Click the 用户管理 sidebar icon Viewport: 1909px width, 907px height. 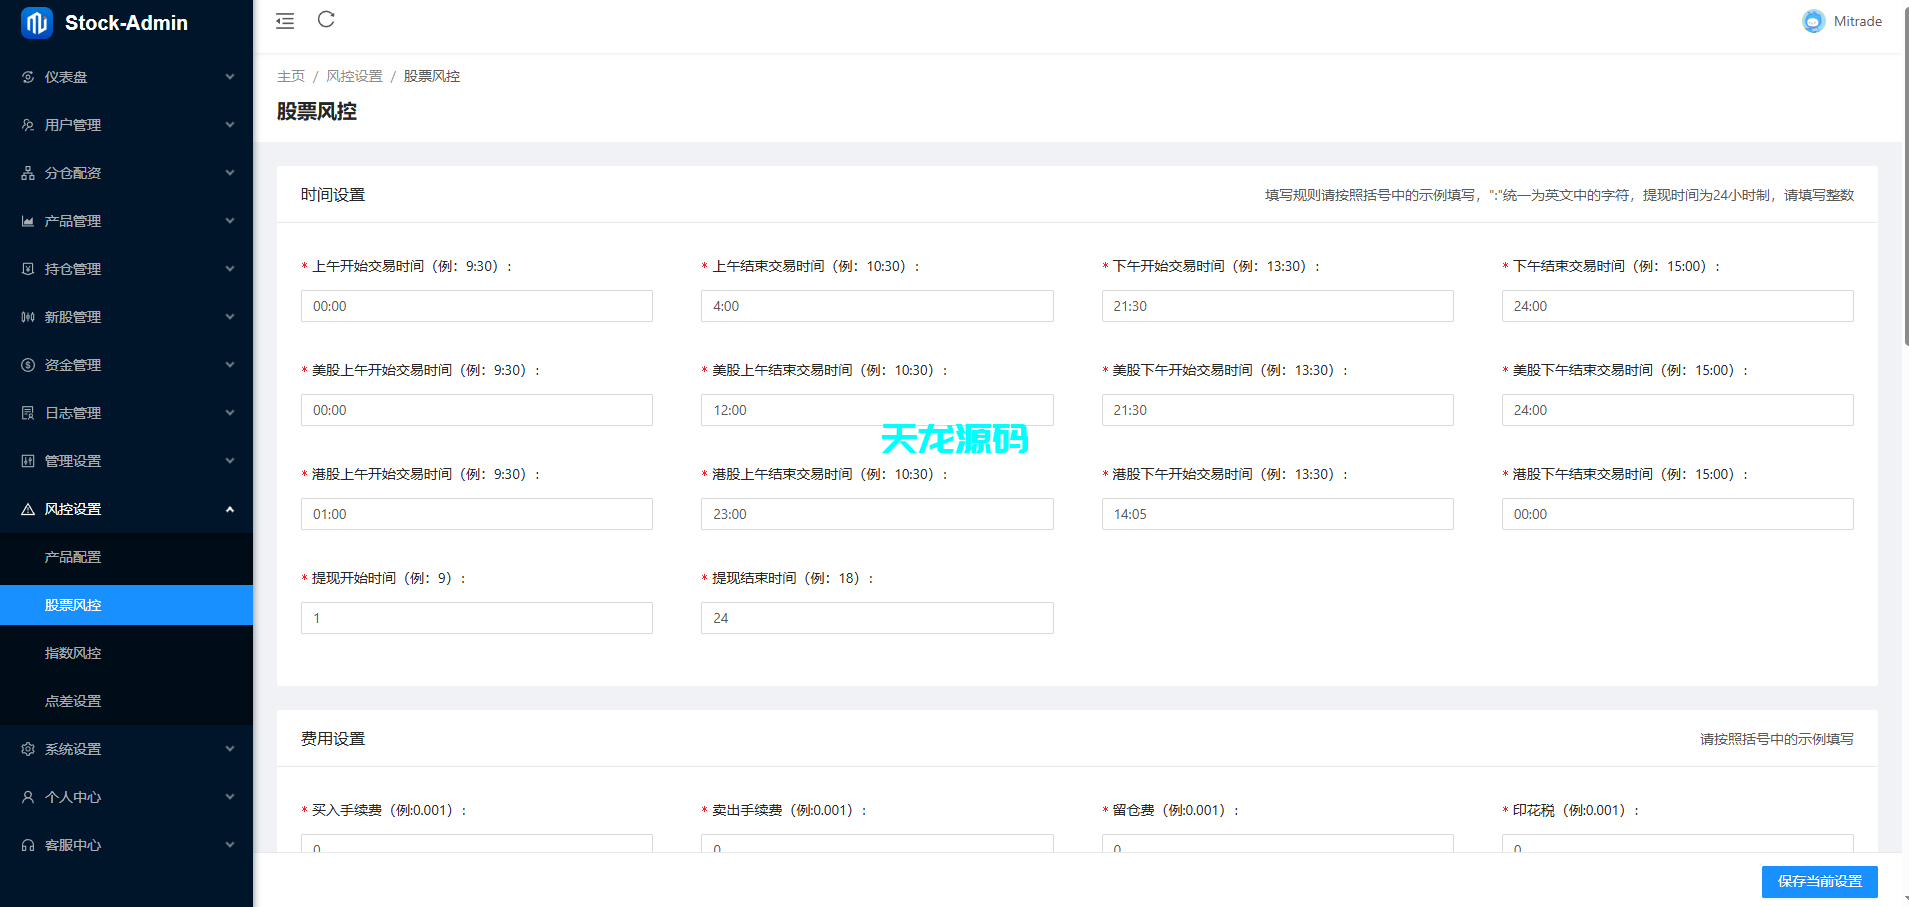(27, 124)
